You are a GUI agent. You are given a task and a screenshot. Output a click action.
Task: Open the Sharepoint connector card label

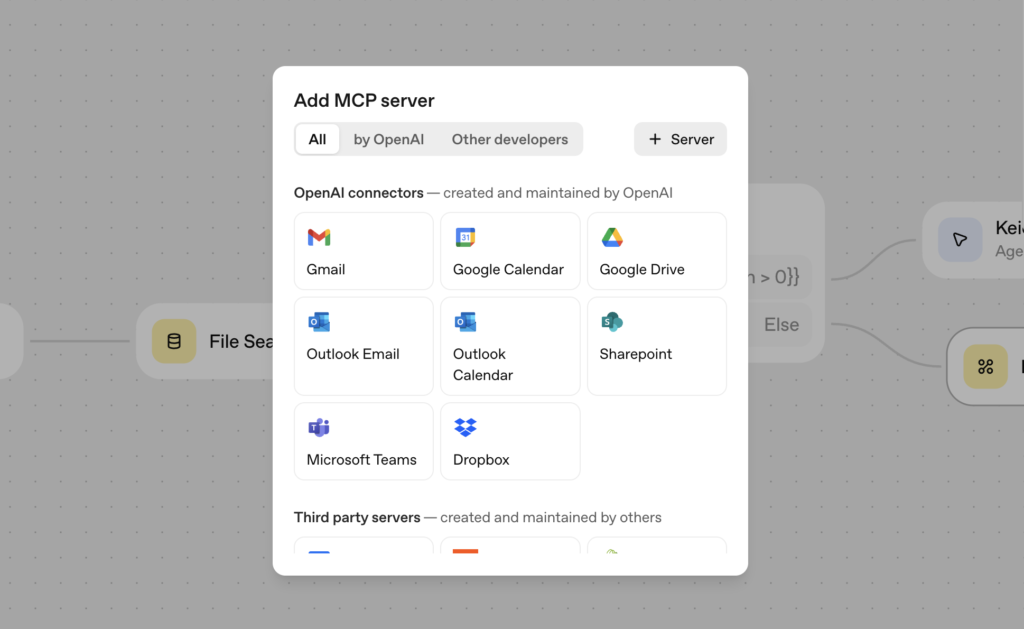[635, 354]
